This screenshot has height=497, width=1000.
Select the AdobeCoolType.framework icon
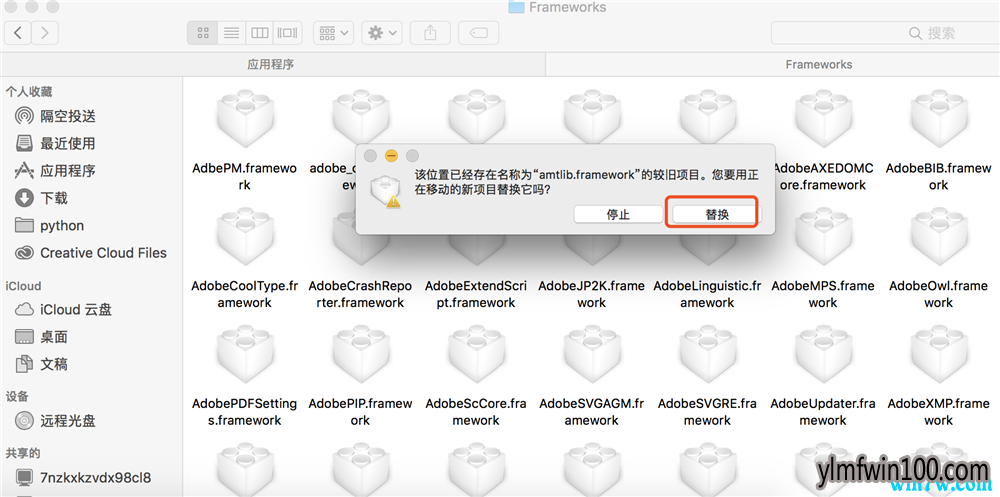[x=244, y=237]
